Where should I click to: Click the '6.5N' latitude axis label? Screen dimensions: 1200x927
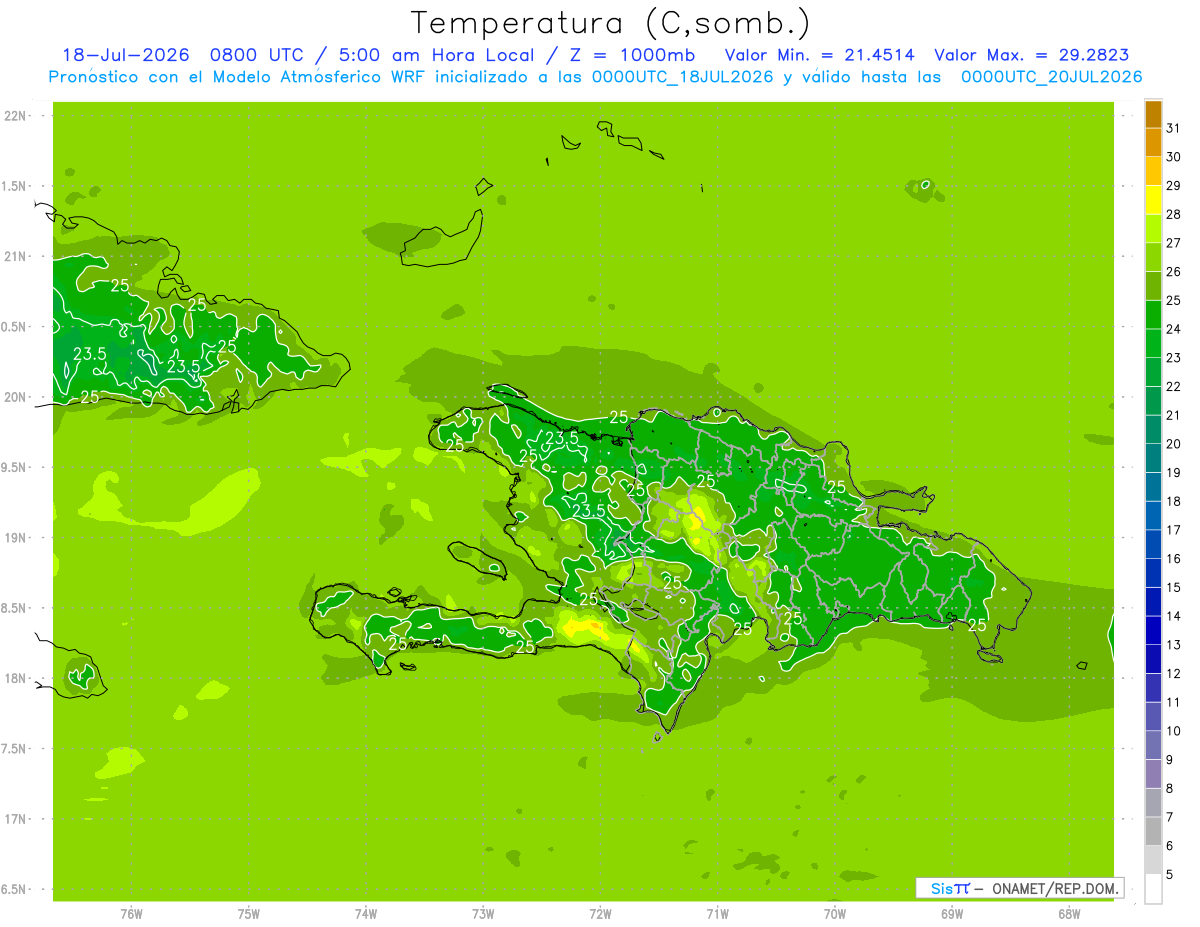[15, 889]
